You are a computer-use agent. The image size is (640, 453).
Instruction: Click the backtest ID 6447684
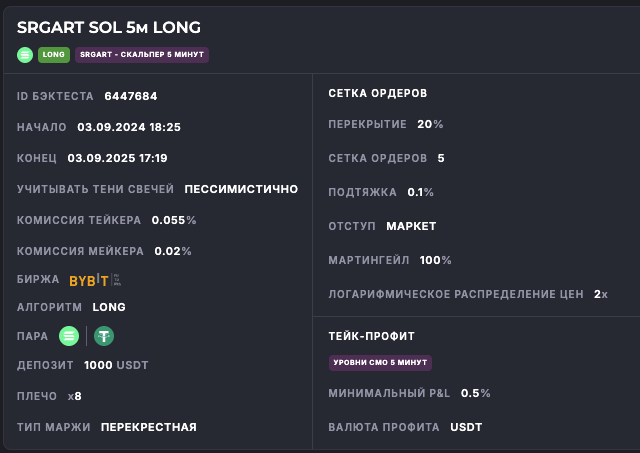tap(130, 97)
